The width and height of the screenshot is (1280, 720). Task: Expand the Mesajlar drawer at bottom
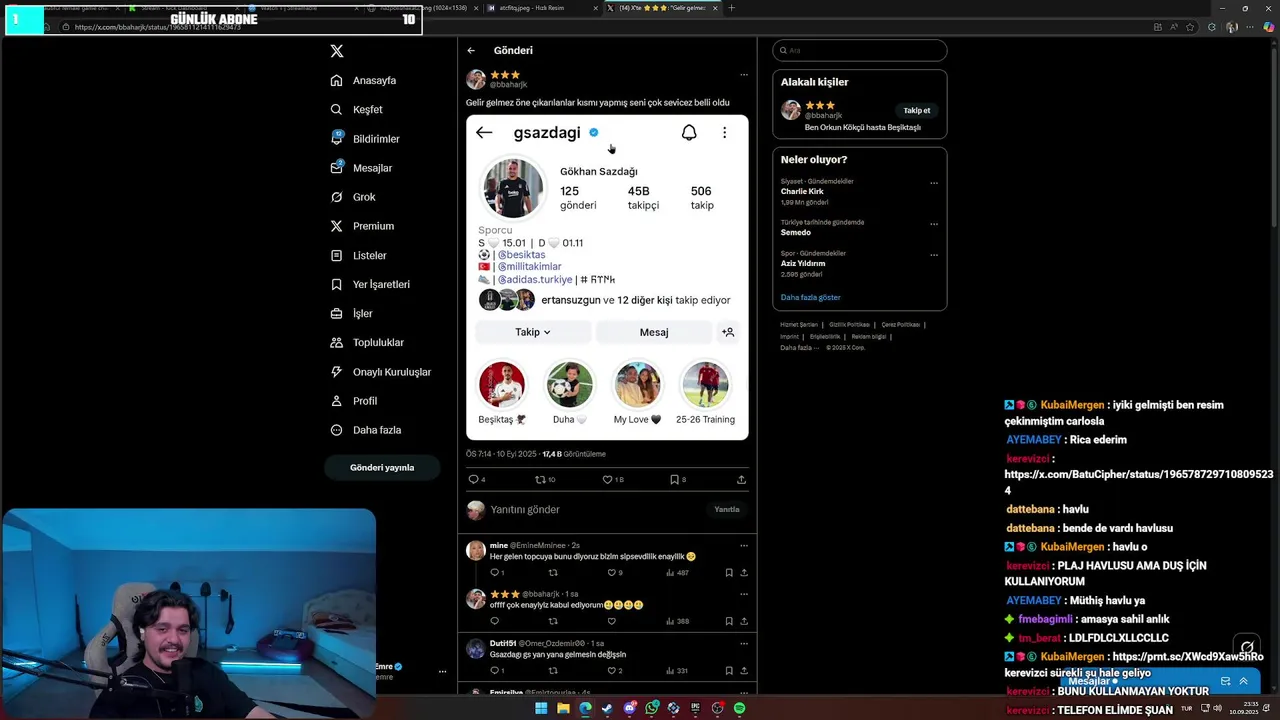pos(1243,681)
